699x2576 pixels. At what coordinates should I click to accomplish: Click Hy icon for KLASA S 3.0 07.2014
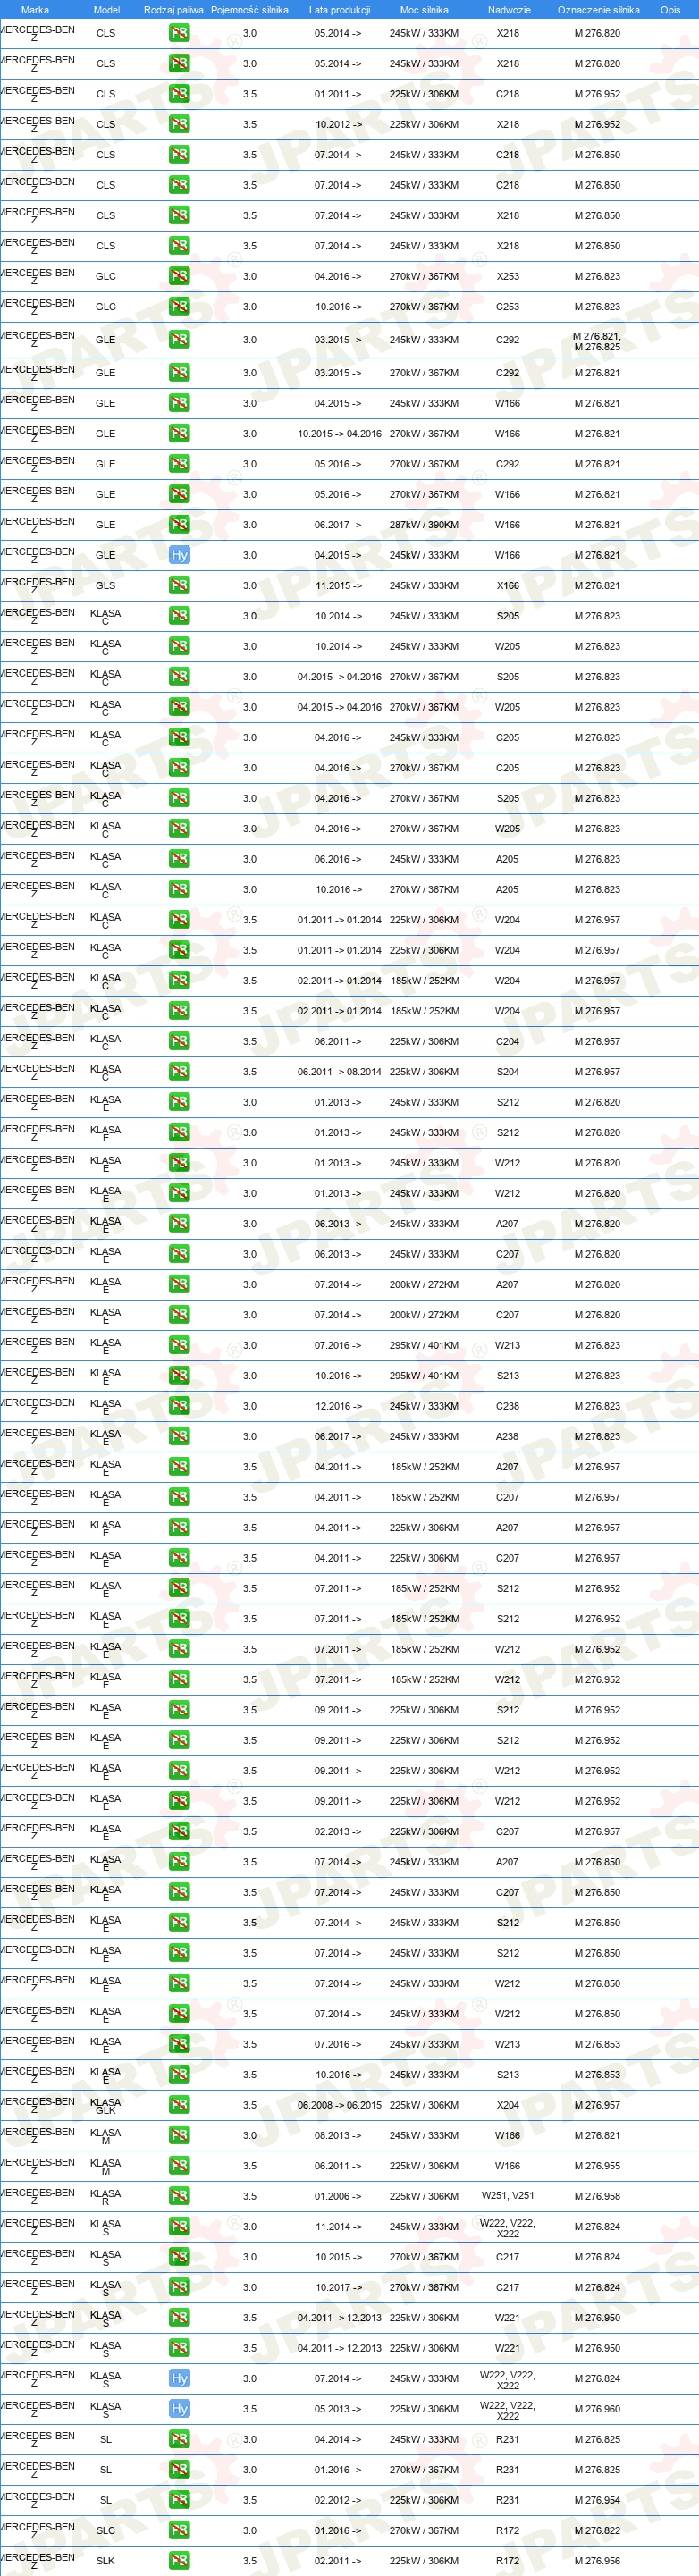(x=179, y=2378)
